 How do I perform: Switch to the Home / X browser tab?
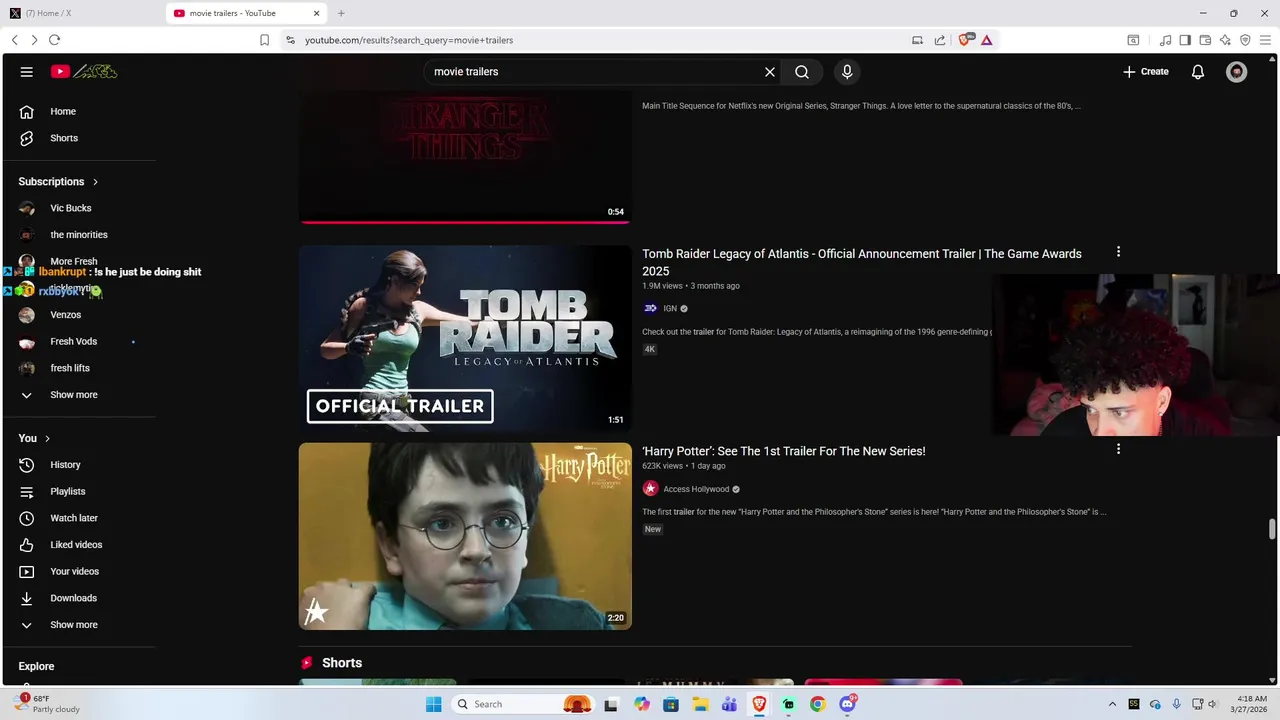[82, 13]
